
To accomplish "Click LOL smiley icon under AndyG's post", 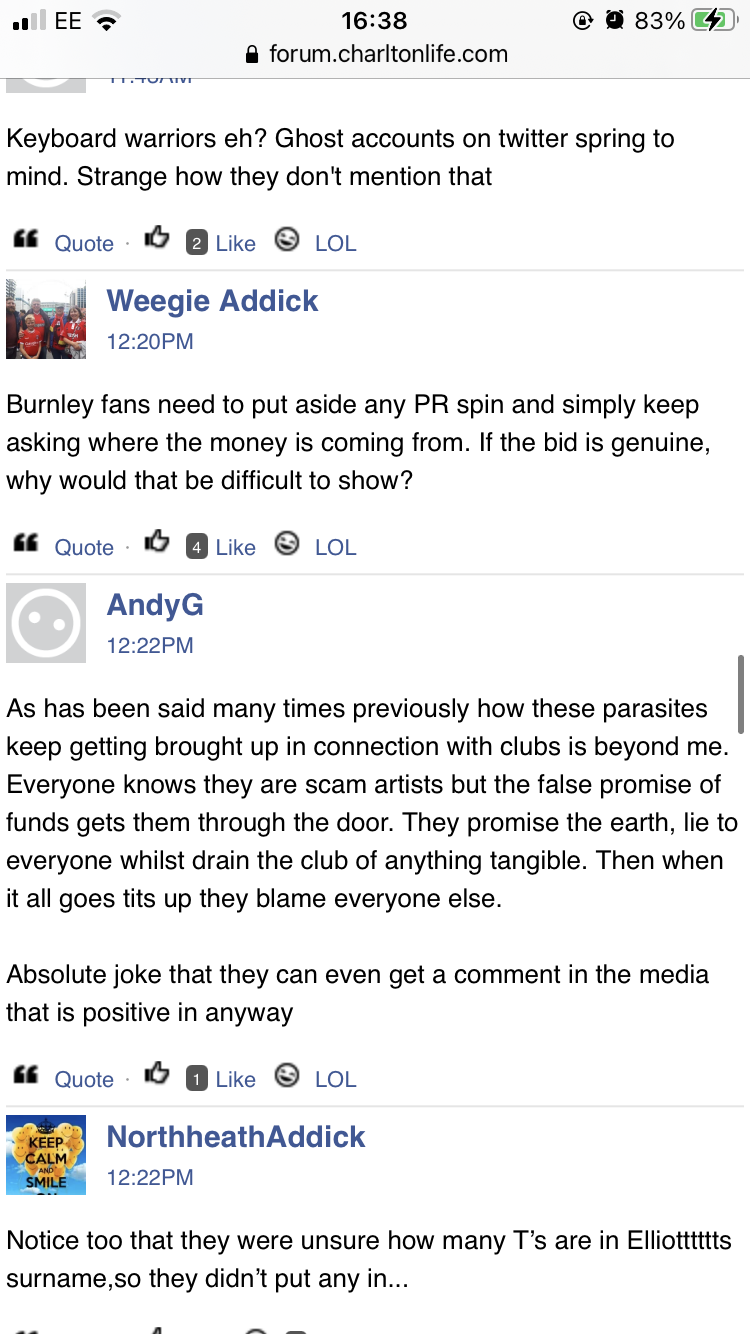I will tap(287, 1077).
